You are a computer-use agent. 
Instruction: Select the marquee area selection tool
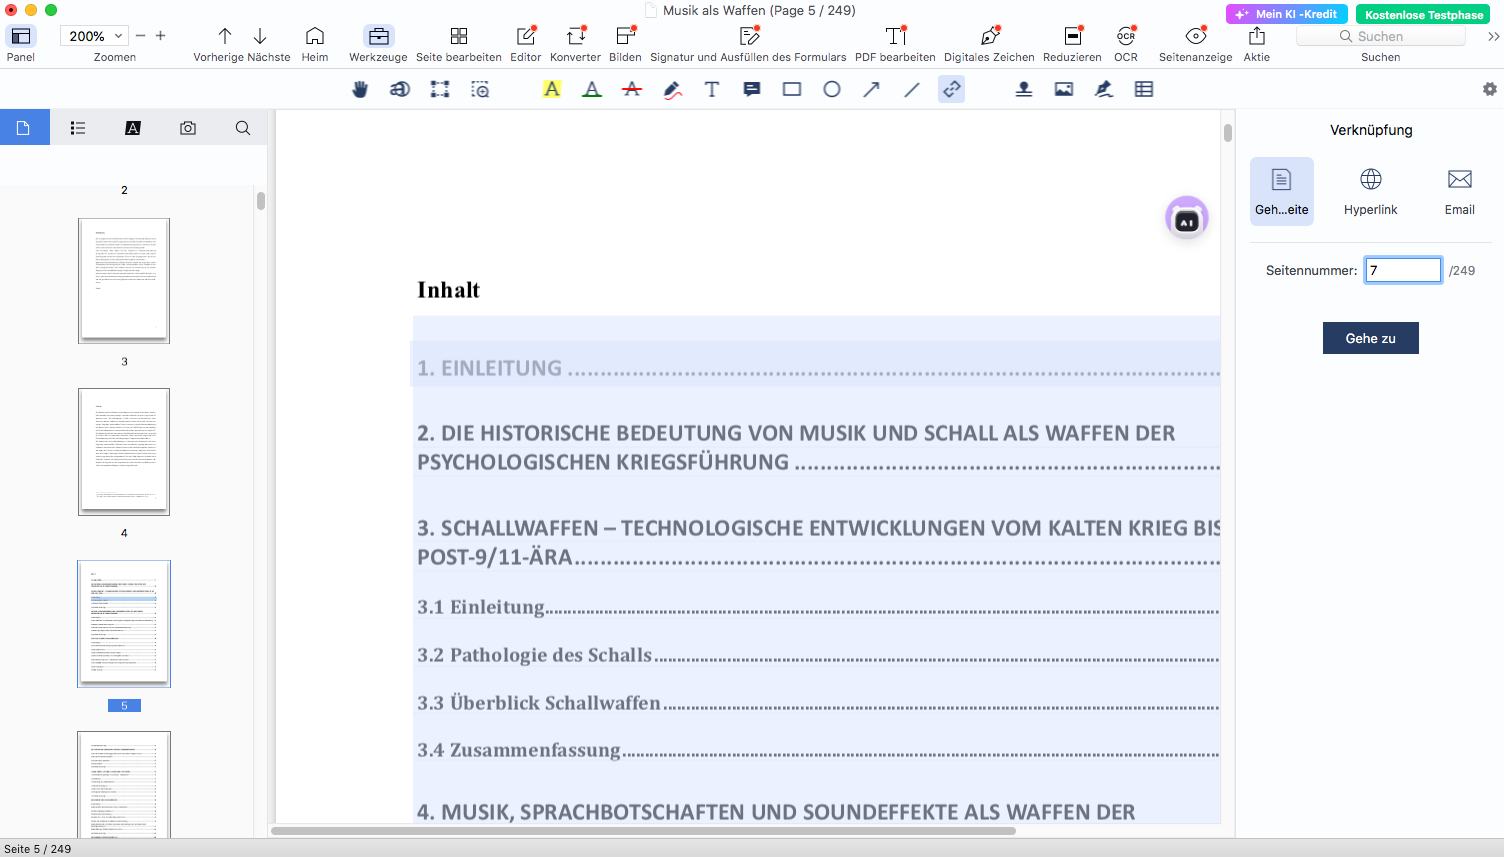(440, 89)
